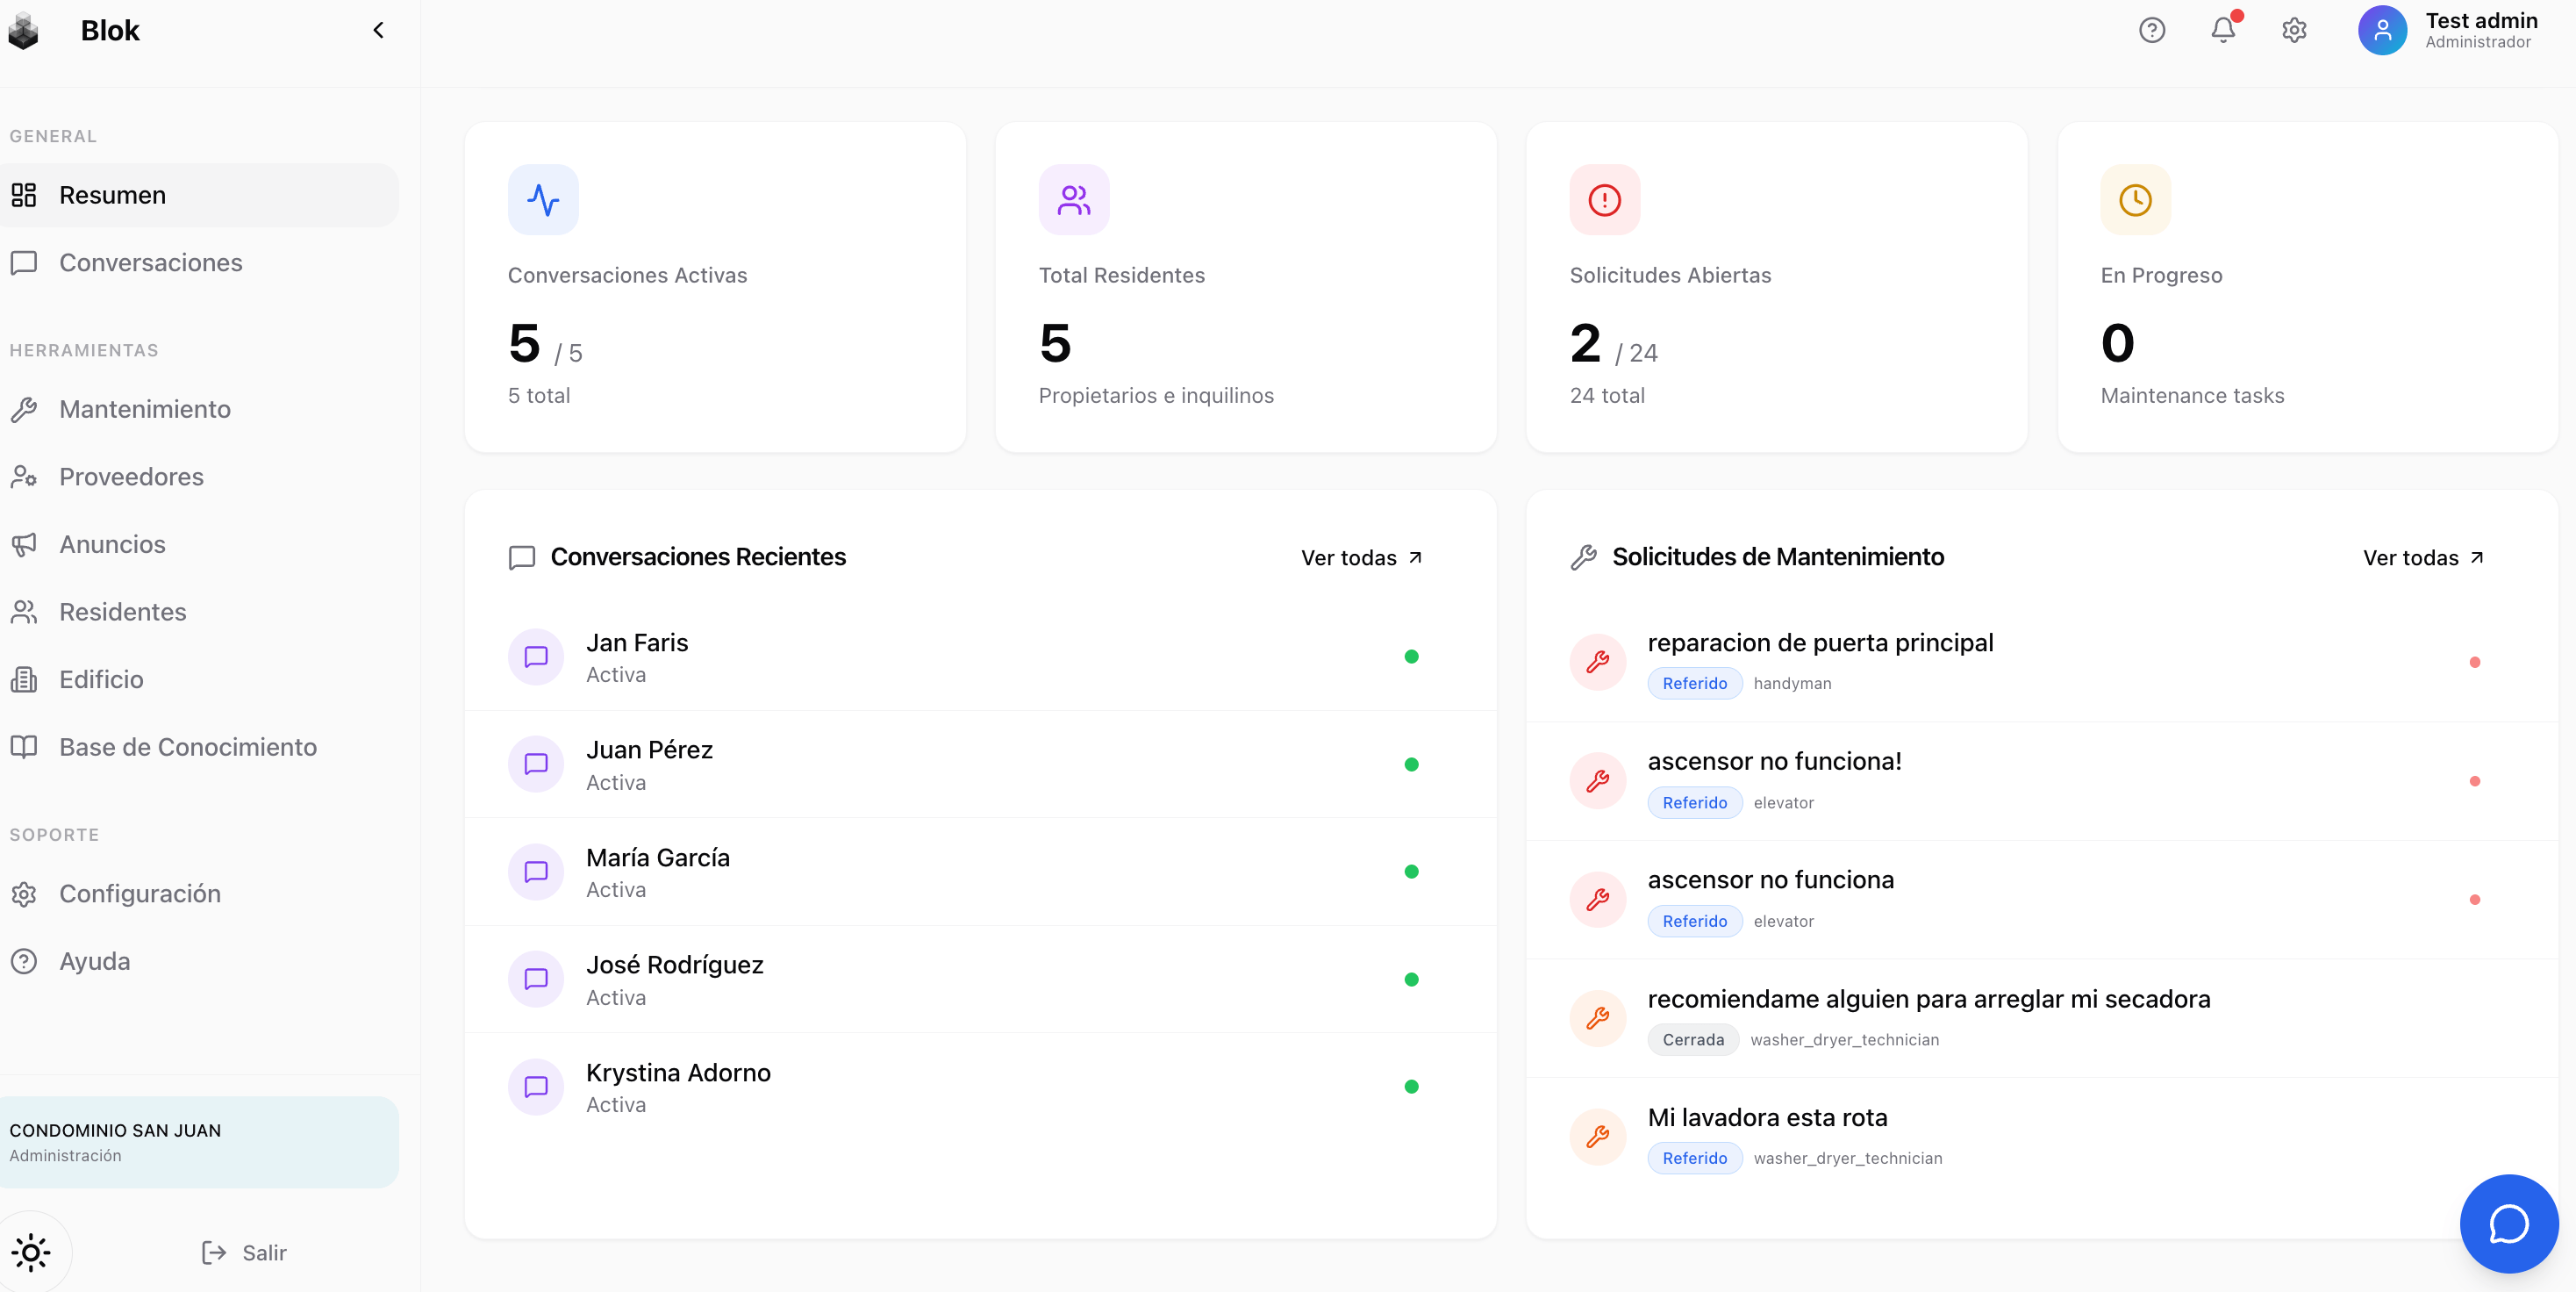Click the Solicitudes Abiertas alert icon
The image size is (2576, 1292).
1604,200
